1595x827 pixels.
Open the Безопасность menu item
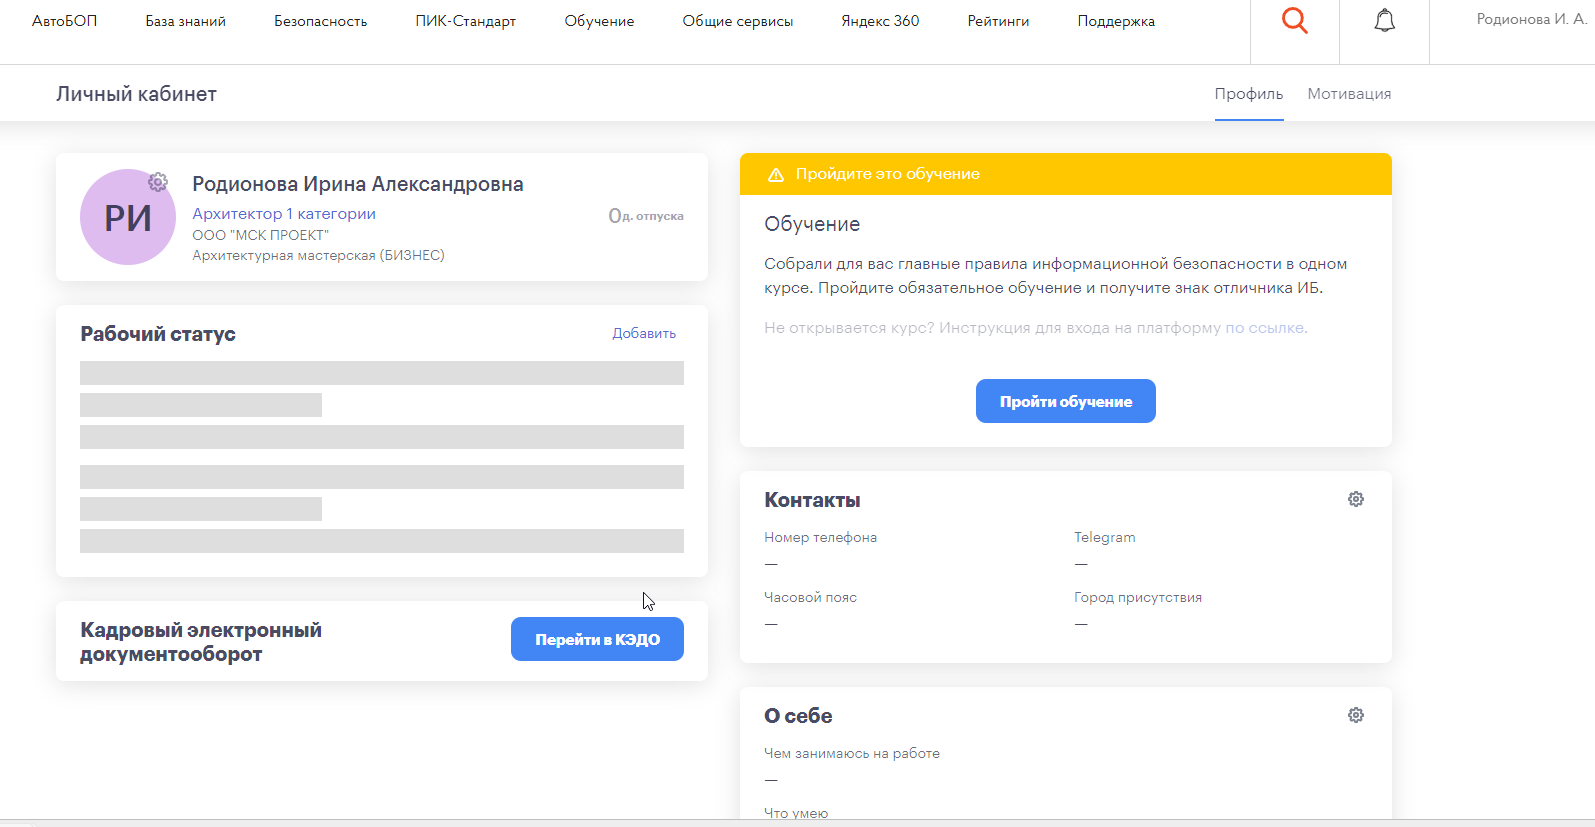[x=321, y=21]
